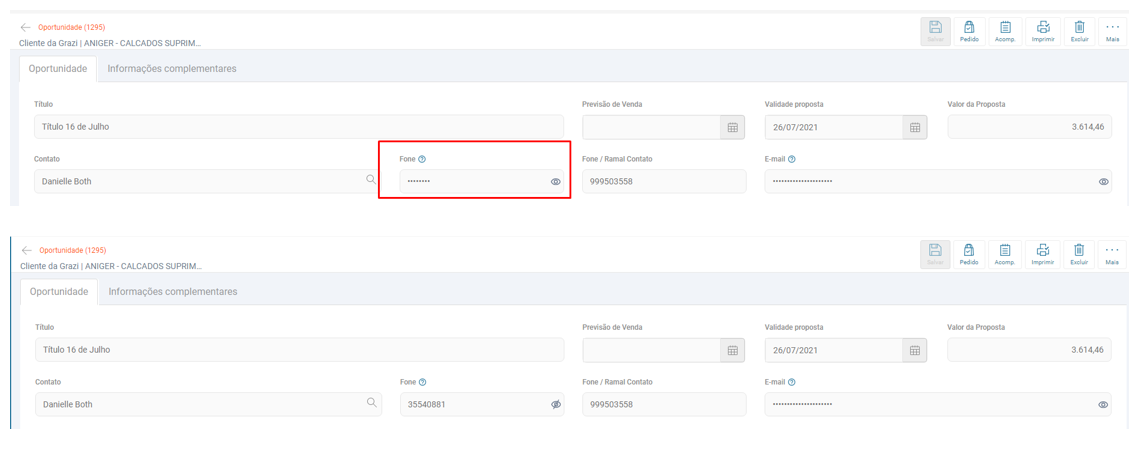This screenshot has width=1142, height=452.
Task: Click Fone help icon in upper form
Action: 422,159
